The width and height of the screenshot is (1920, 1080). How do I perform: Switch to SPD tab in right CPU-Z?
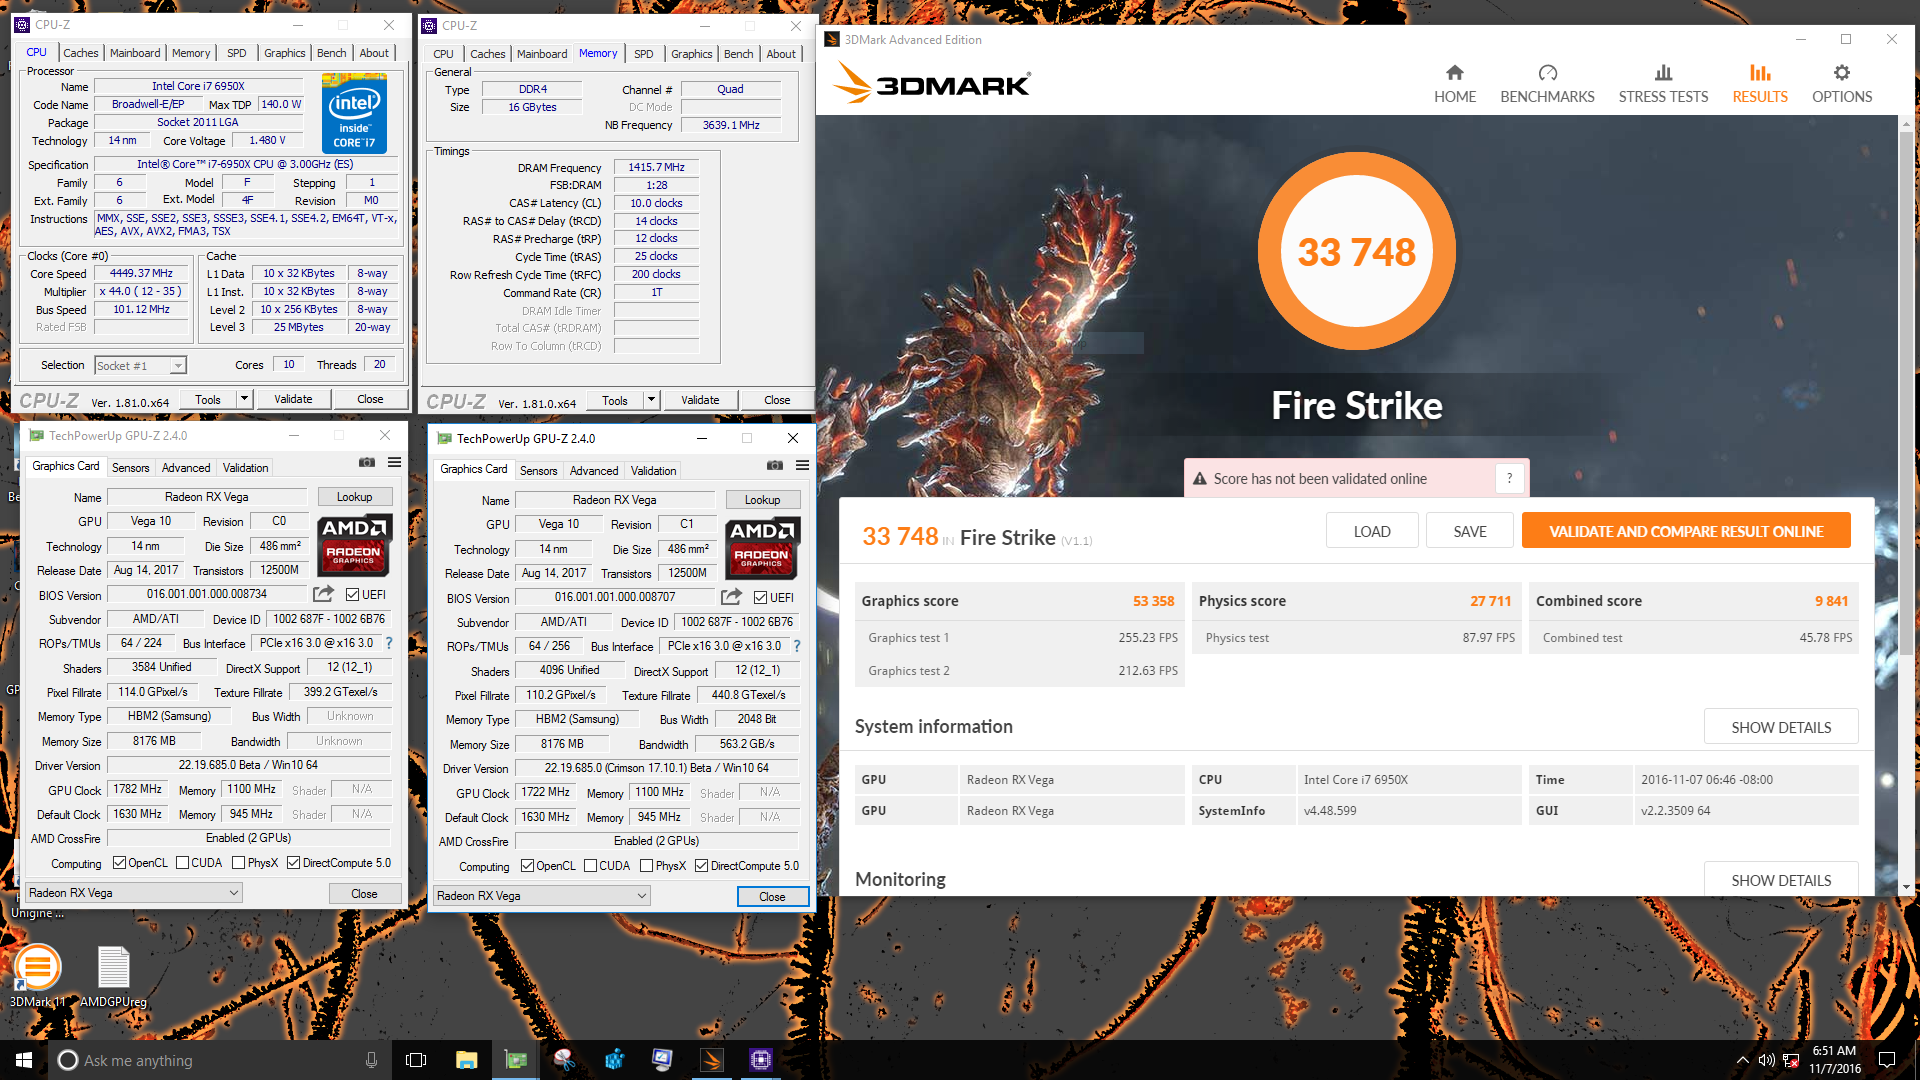tap(644, 53)
